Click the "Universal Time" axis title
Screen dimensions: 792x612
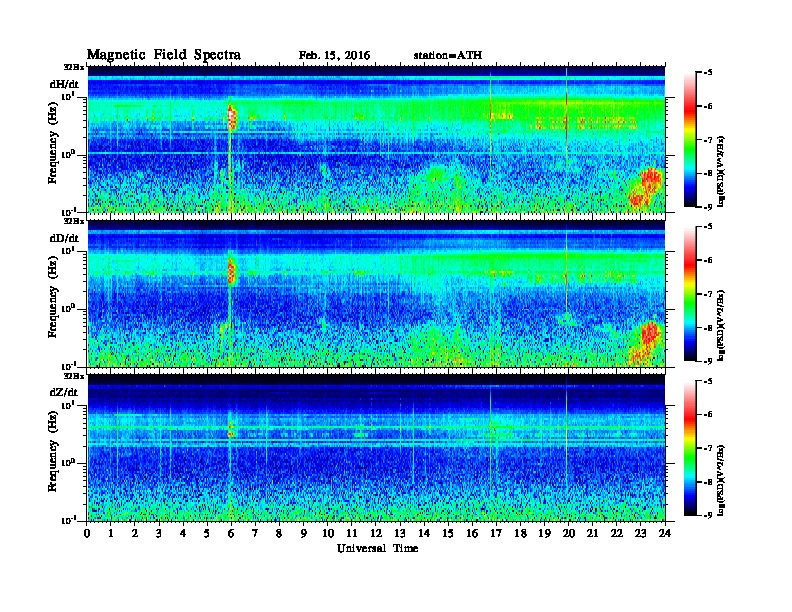click(377, 548)
